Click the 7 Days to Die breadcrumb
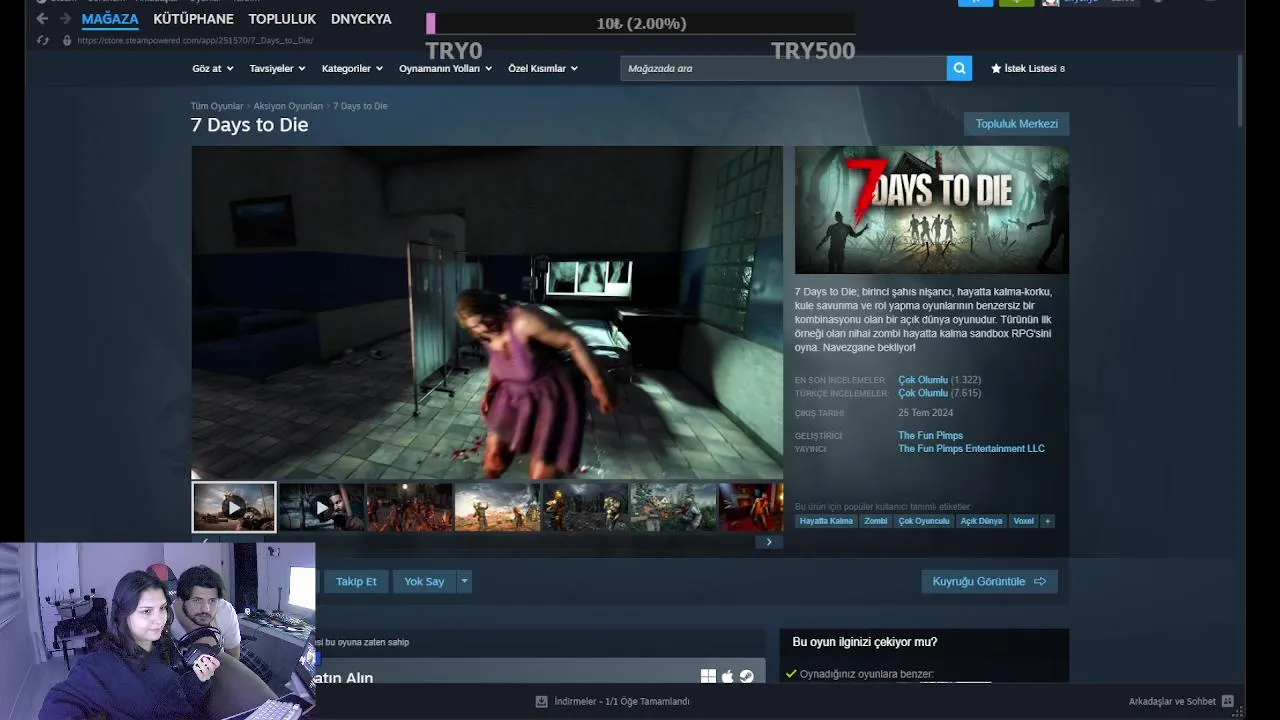The image size is (1280, 720). (x=360, y=106)
